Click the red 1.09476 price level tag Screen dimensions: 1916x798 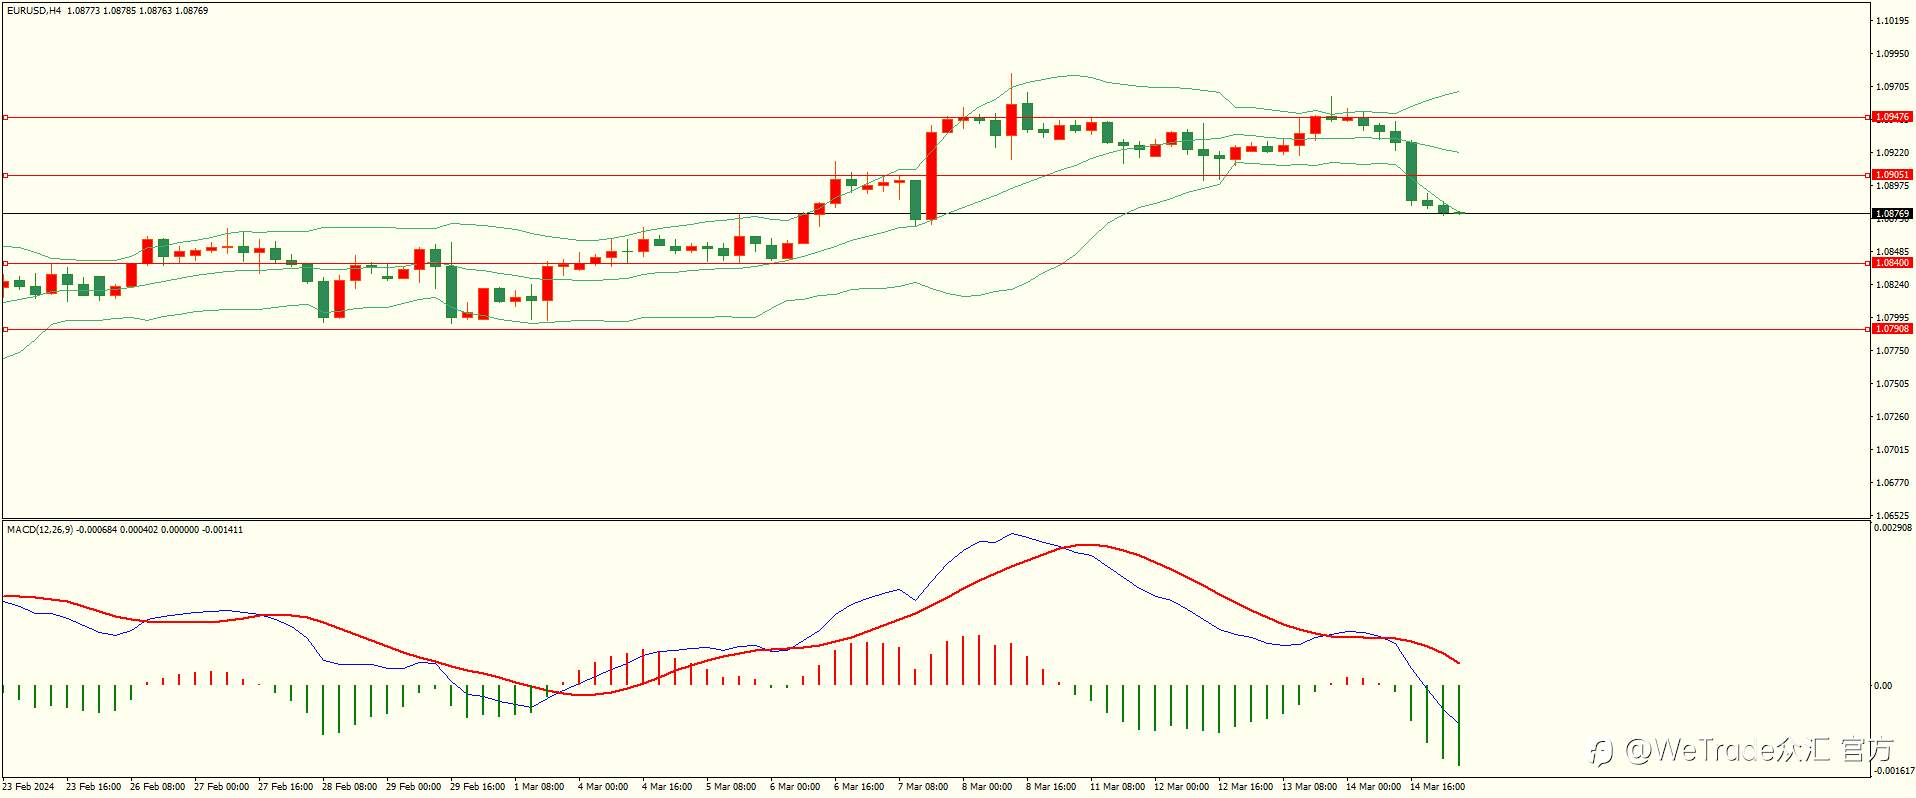(x=1892, y=117)
